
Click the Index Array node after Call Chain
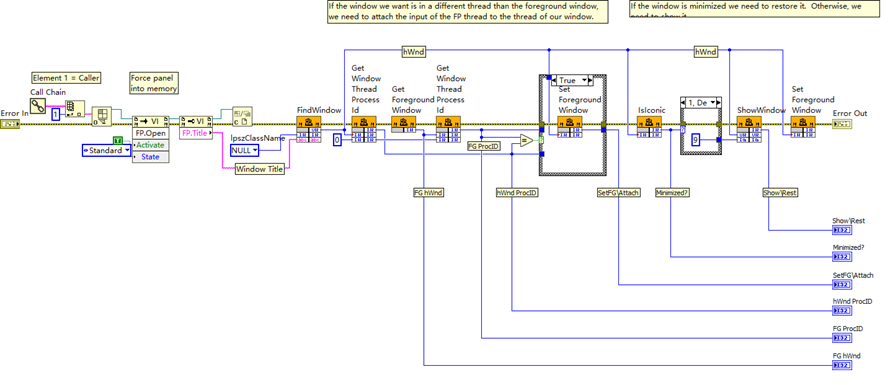[x=75, y=110]
